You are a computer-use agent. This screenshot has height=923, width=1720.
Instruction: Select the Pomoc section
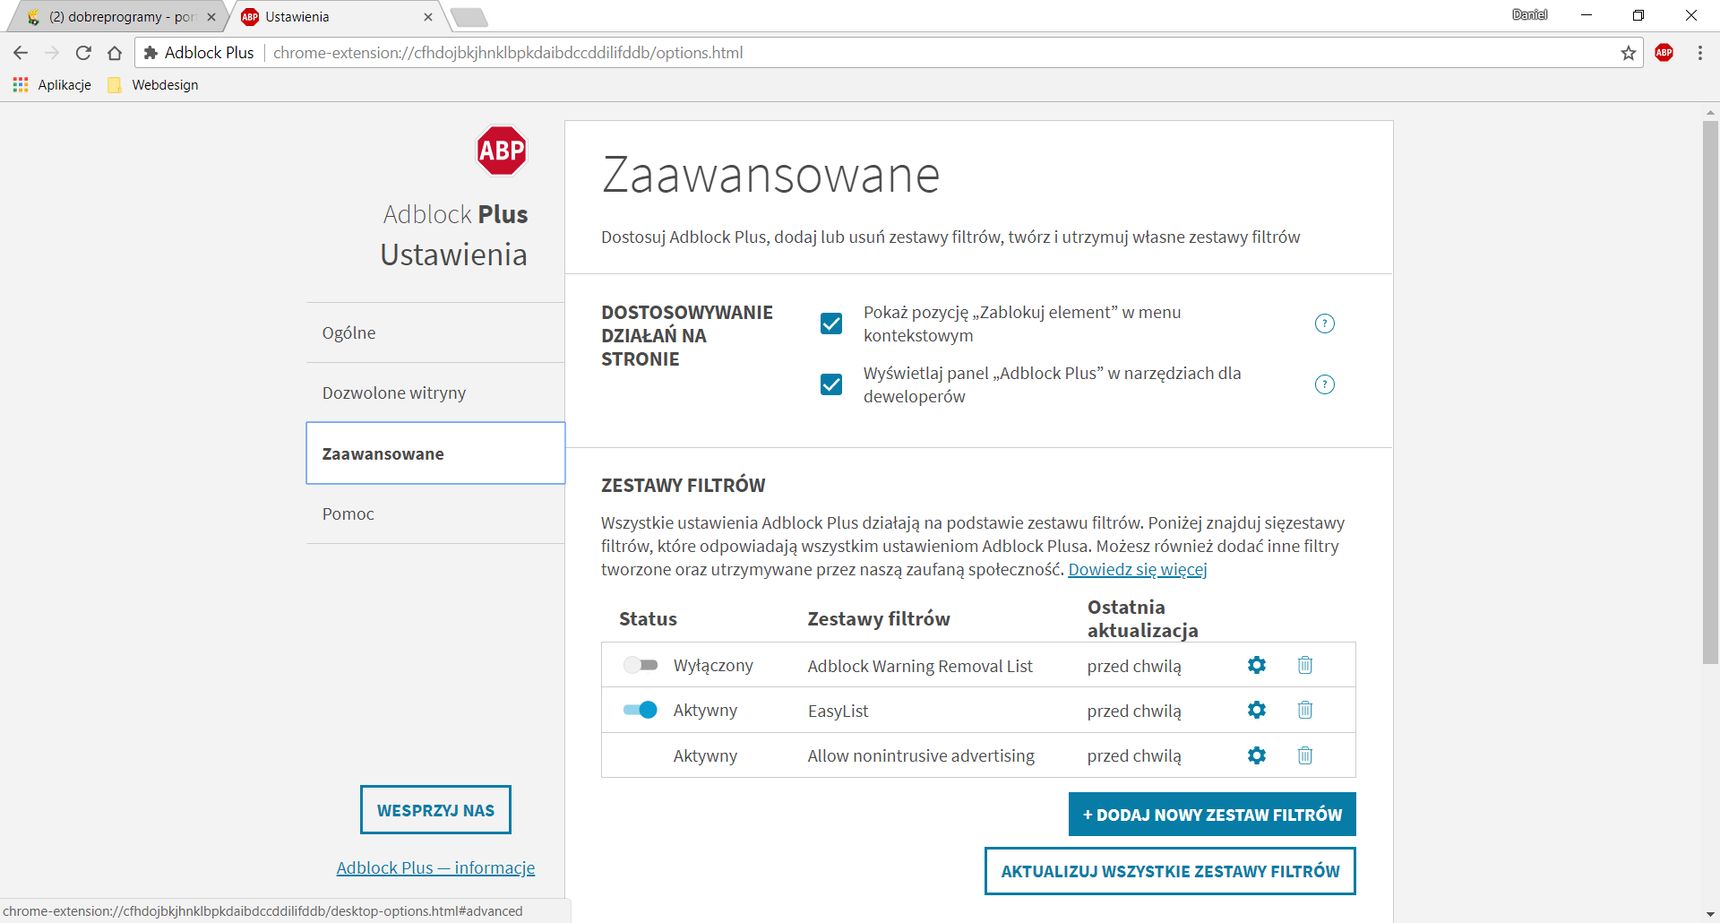pyautogui.click(x=435, y=514)
